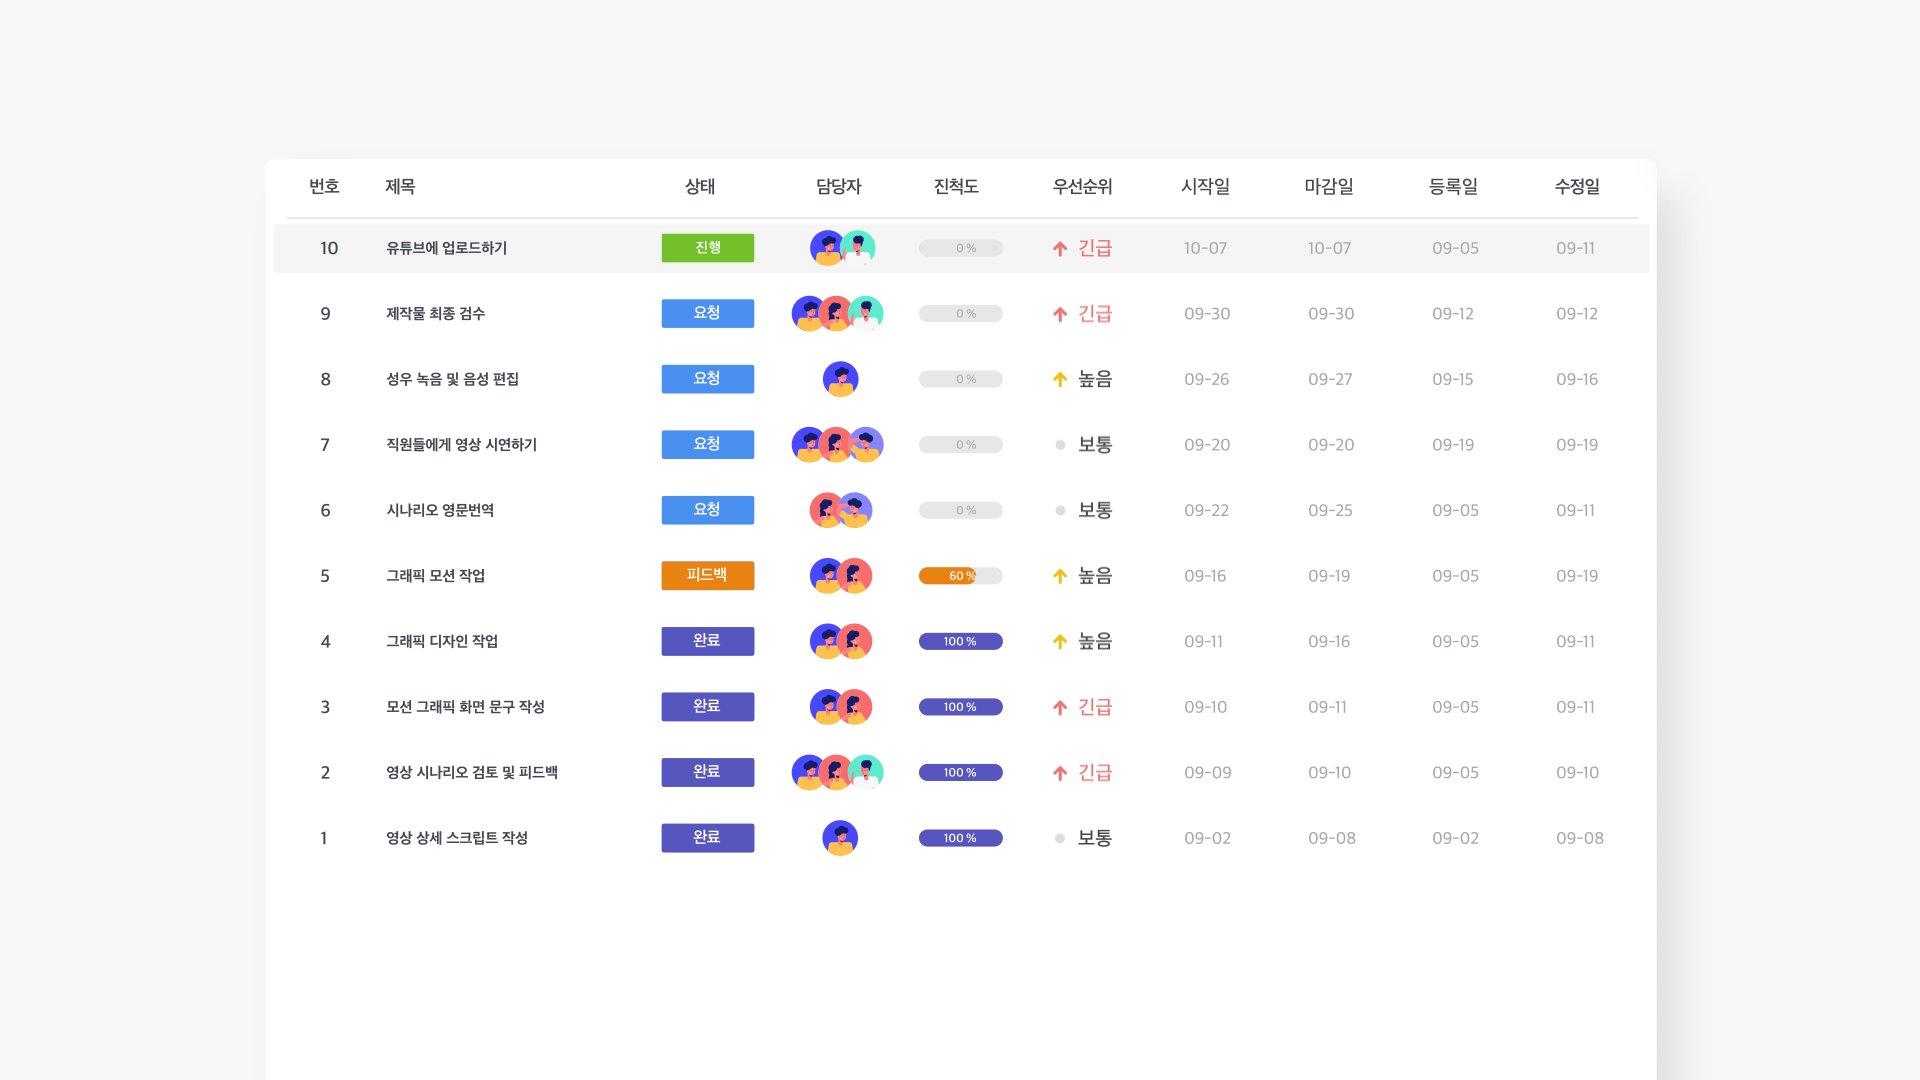Click the yellow high-priority arrow for task 8
The width and height of the screenshot is (1920, 1080).
click(x=1060, y=380)
